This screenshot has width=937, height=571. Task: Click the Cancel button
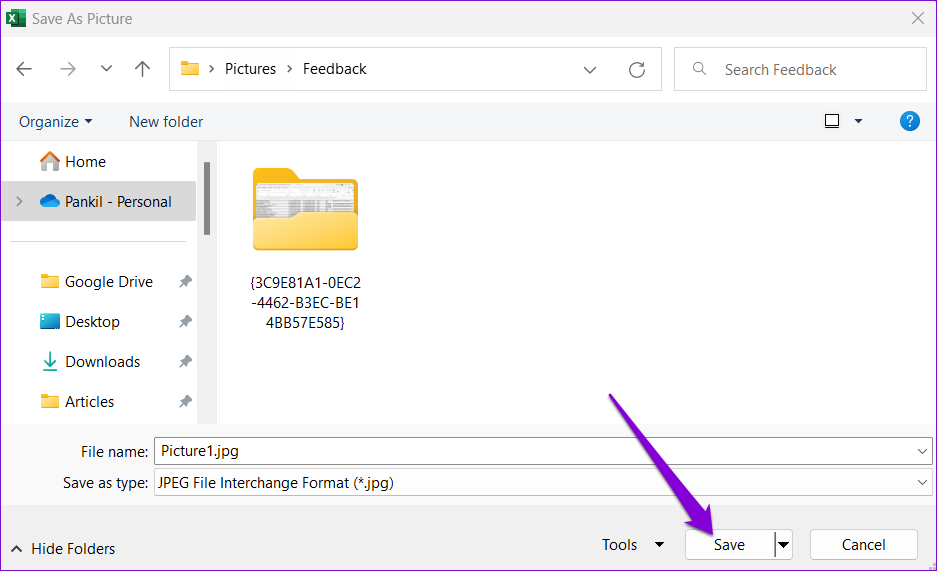pyautogui.click(x=863, y=545)
